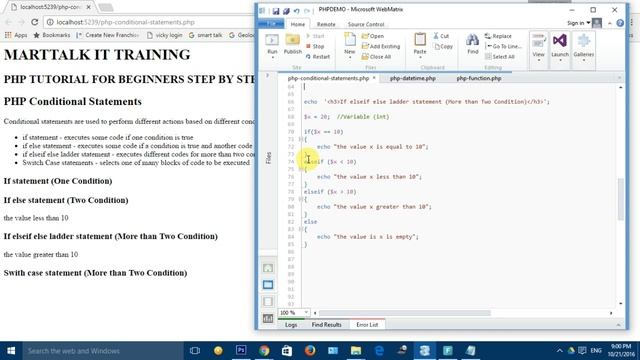Click the Visual Studio Launch icon

[x=560, y=41]
